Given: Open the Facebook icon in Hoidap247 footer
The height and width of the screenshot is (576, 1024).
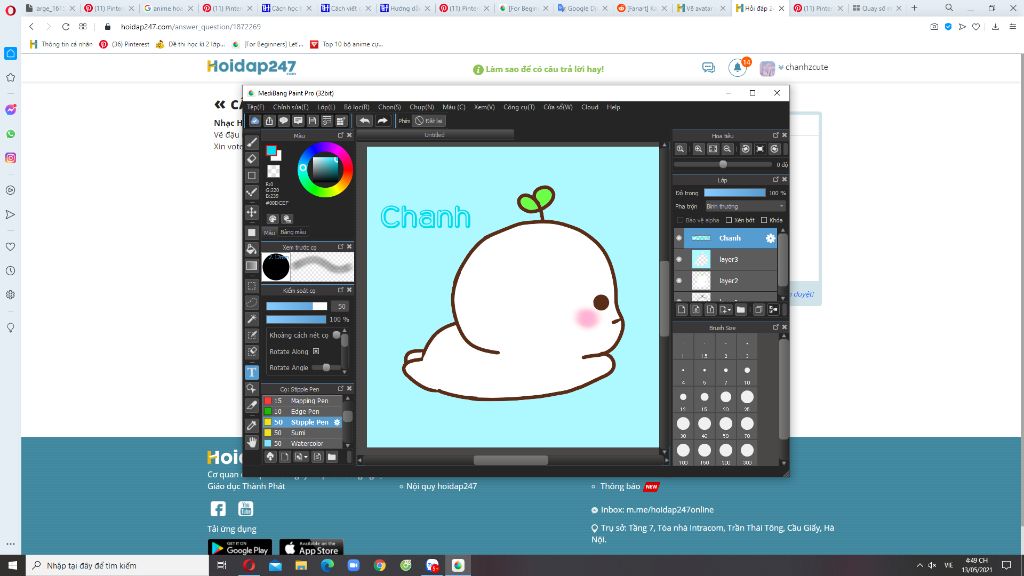Looking at the screenshot, I should (x=218, y=509).
